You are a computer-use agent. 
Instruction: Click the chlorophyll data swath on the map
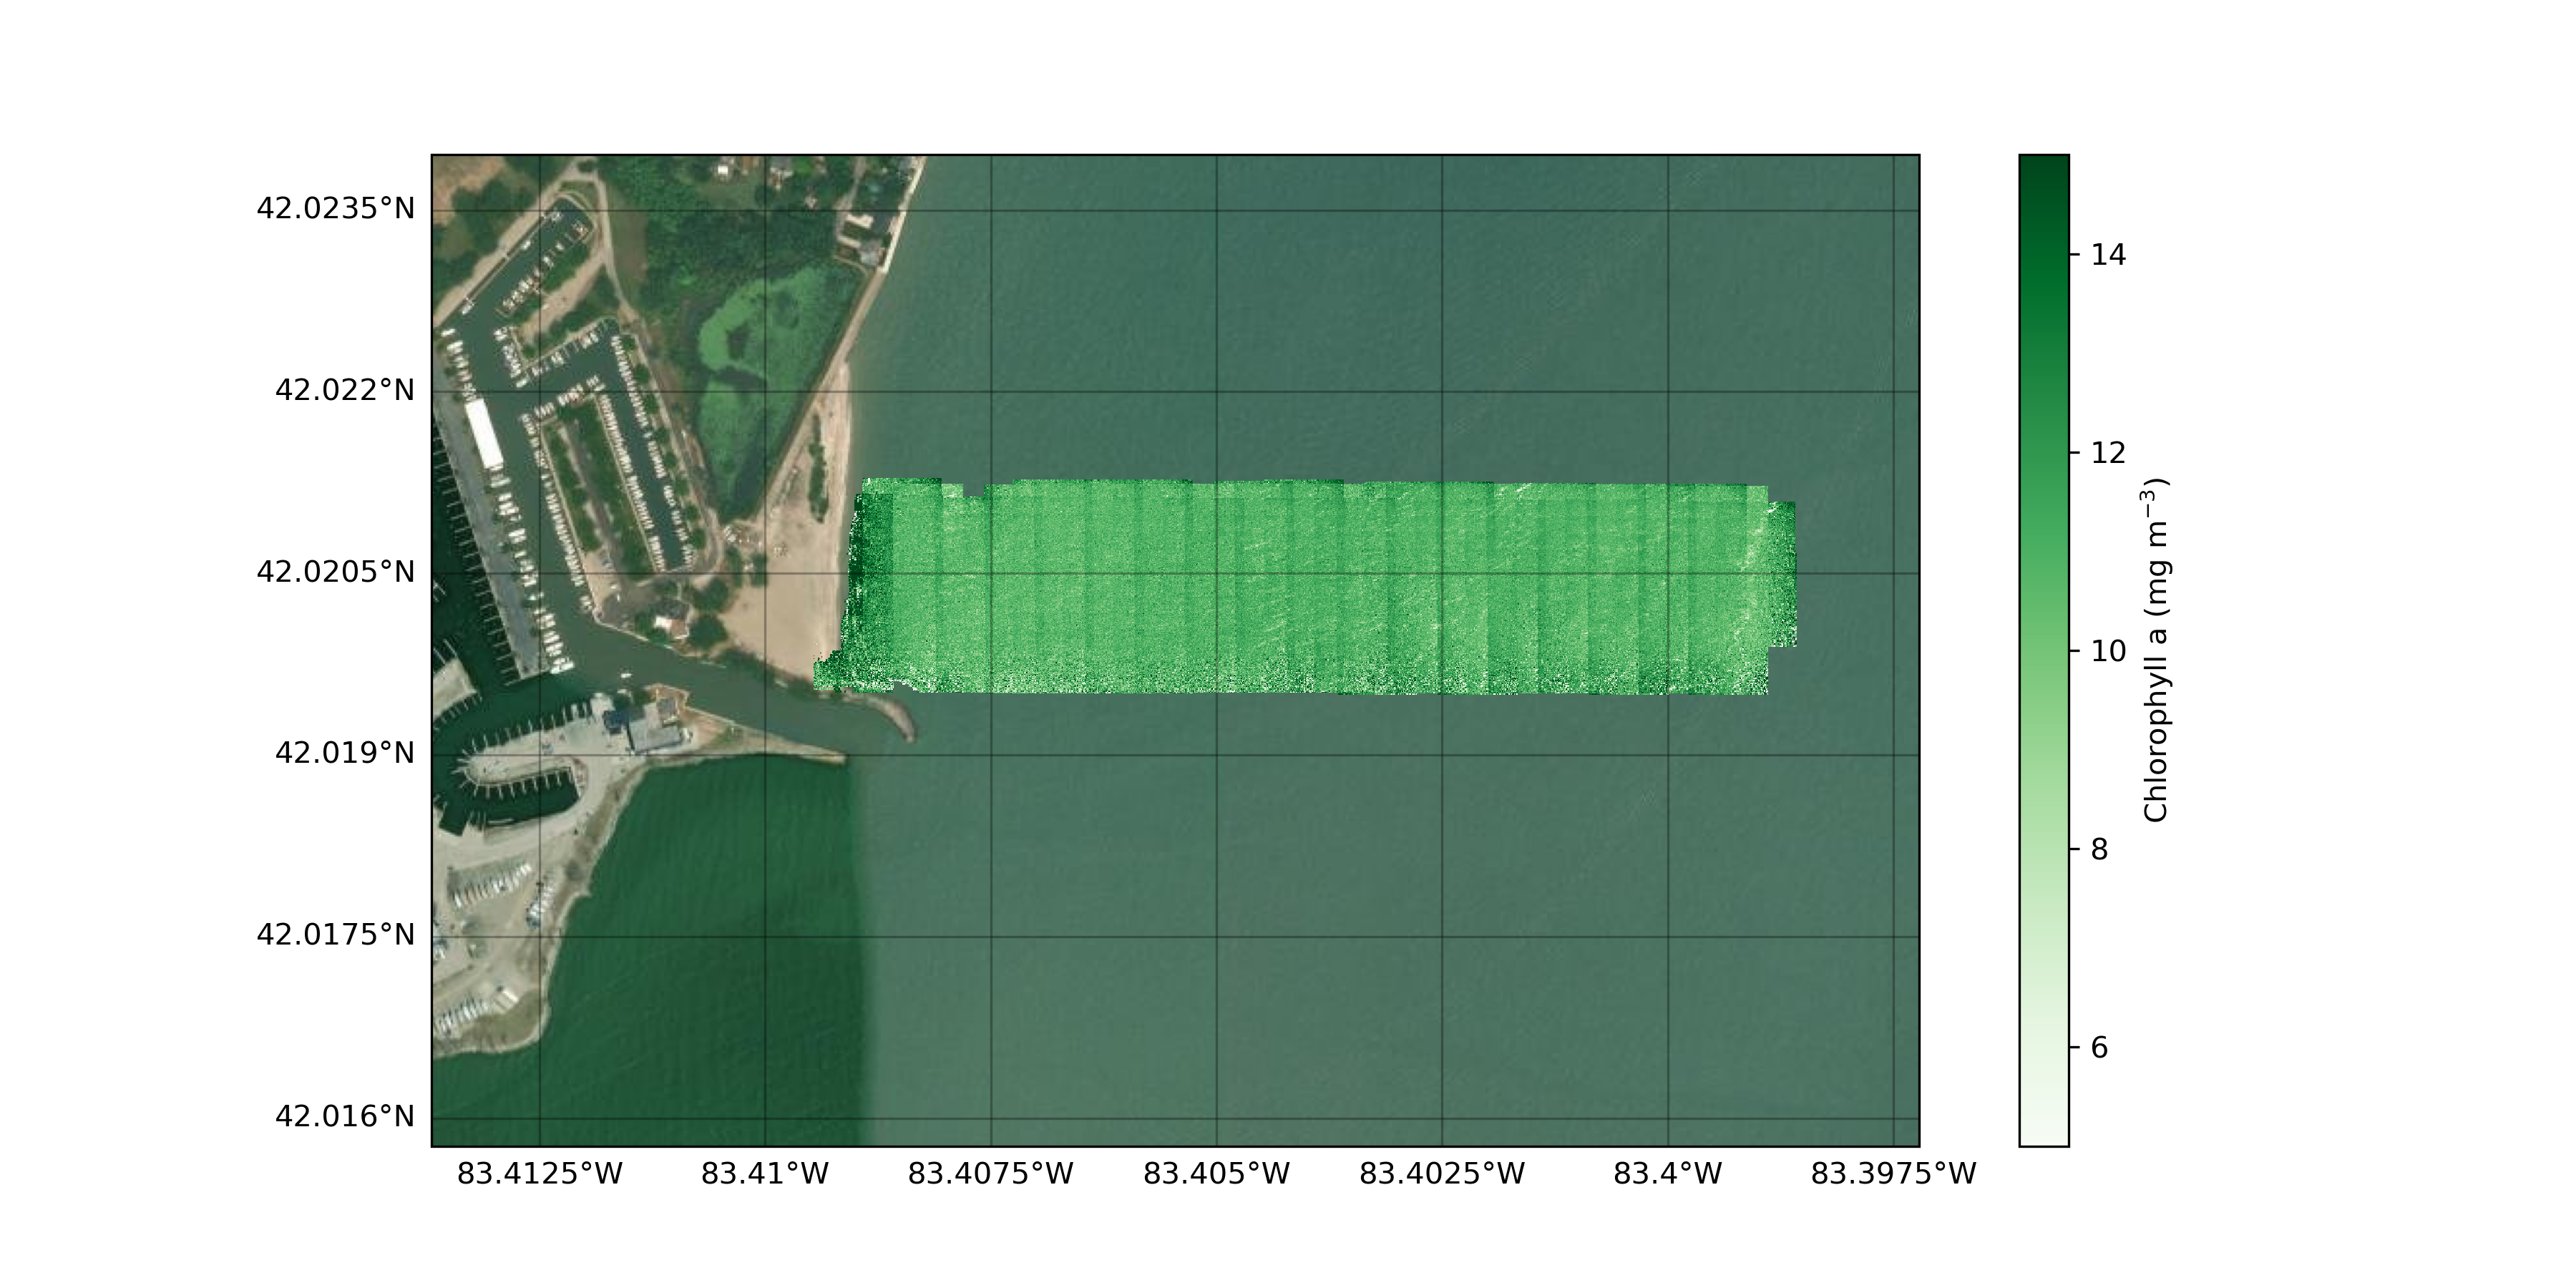(x=1305, y=587)
